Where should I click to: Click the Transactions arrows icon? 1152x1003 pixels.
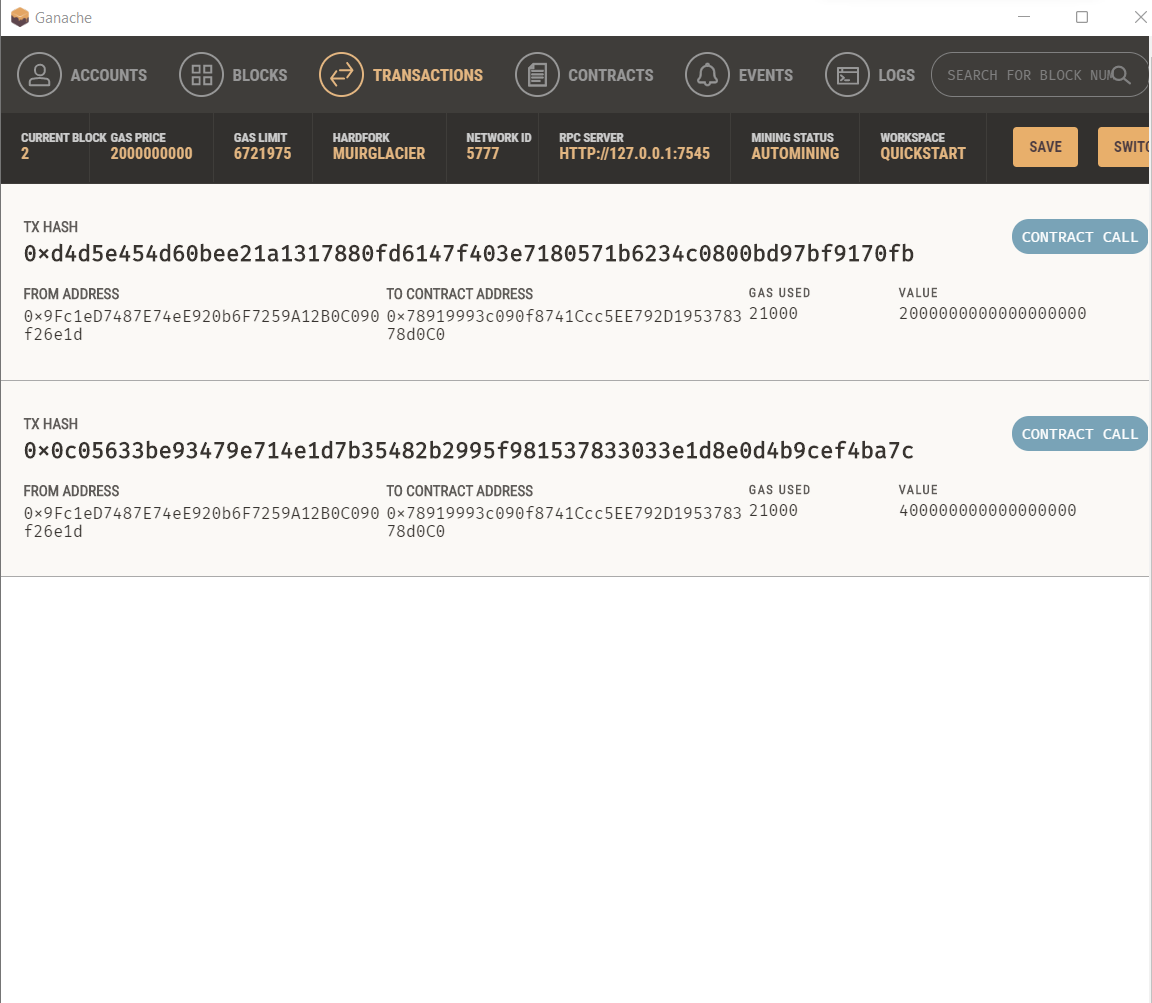click(340, 74)
